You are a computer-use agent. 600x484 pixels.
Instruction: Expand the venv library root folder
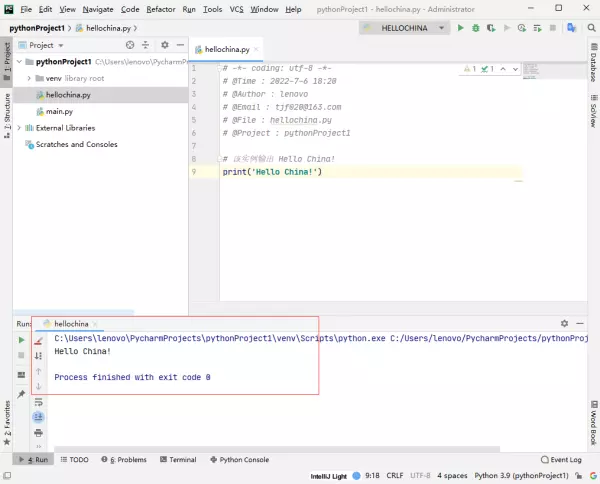(x=29, y=78)
